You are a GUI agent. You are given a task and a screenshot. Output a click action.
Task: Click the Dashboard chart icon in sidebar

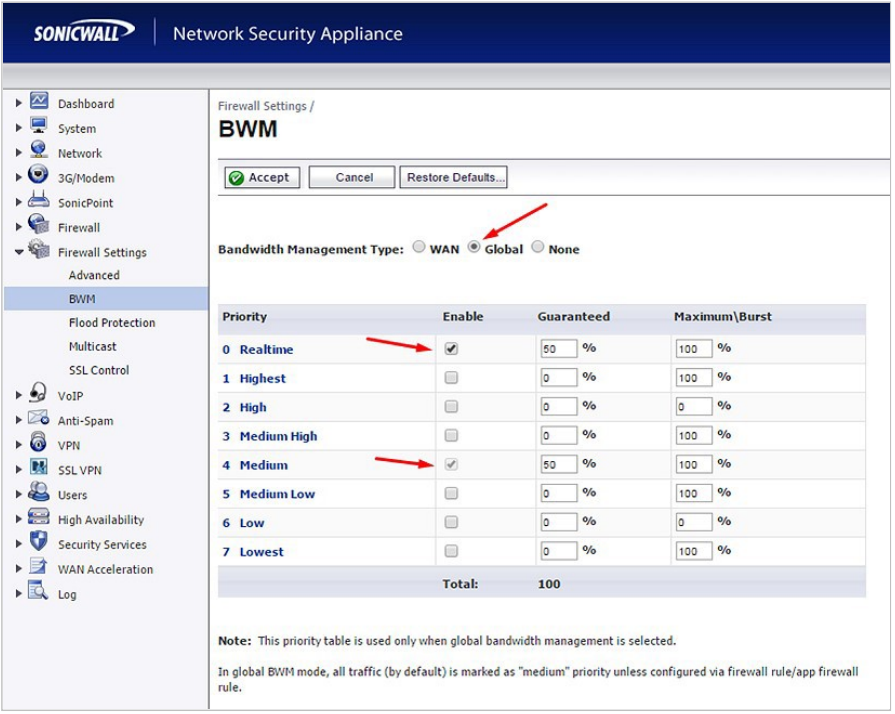coord(39,102)
